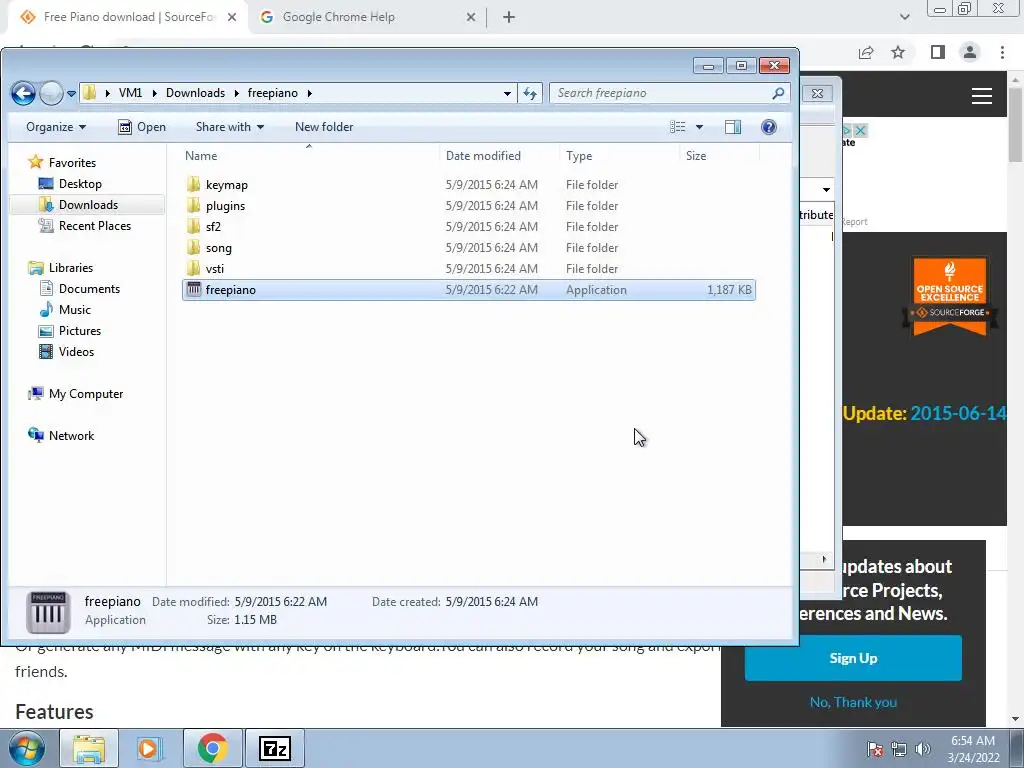Click the Sign Up button
The height and width of the screenshot is (768, 1024).
(853, 658)
